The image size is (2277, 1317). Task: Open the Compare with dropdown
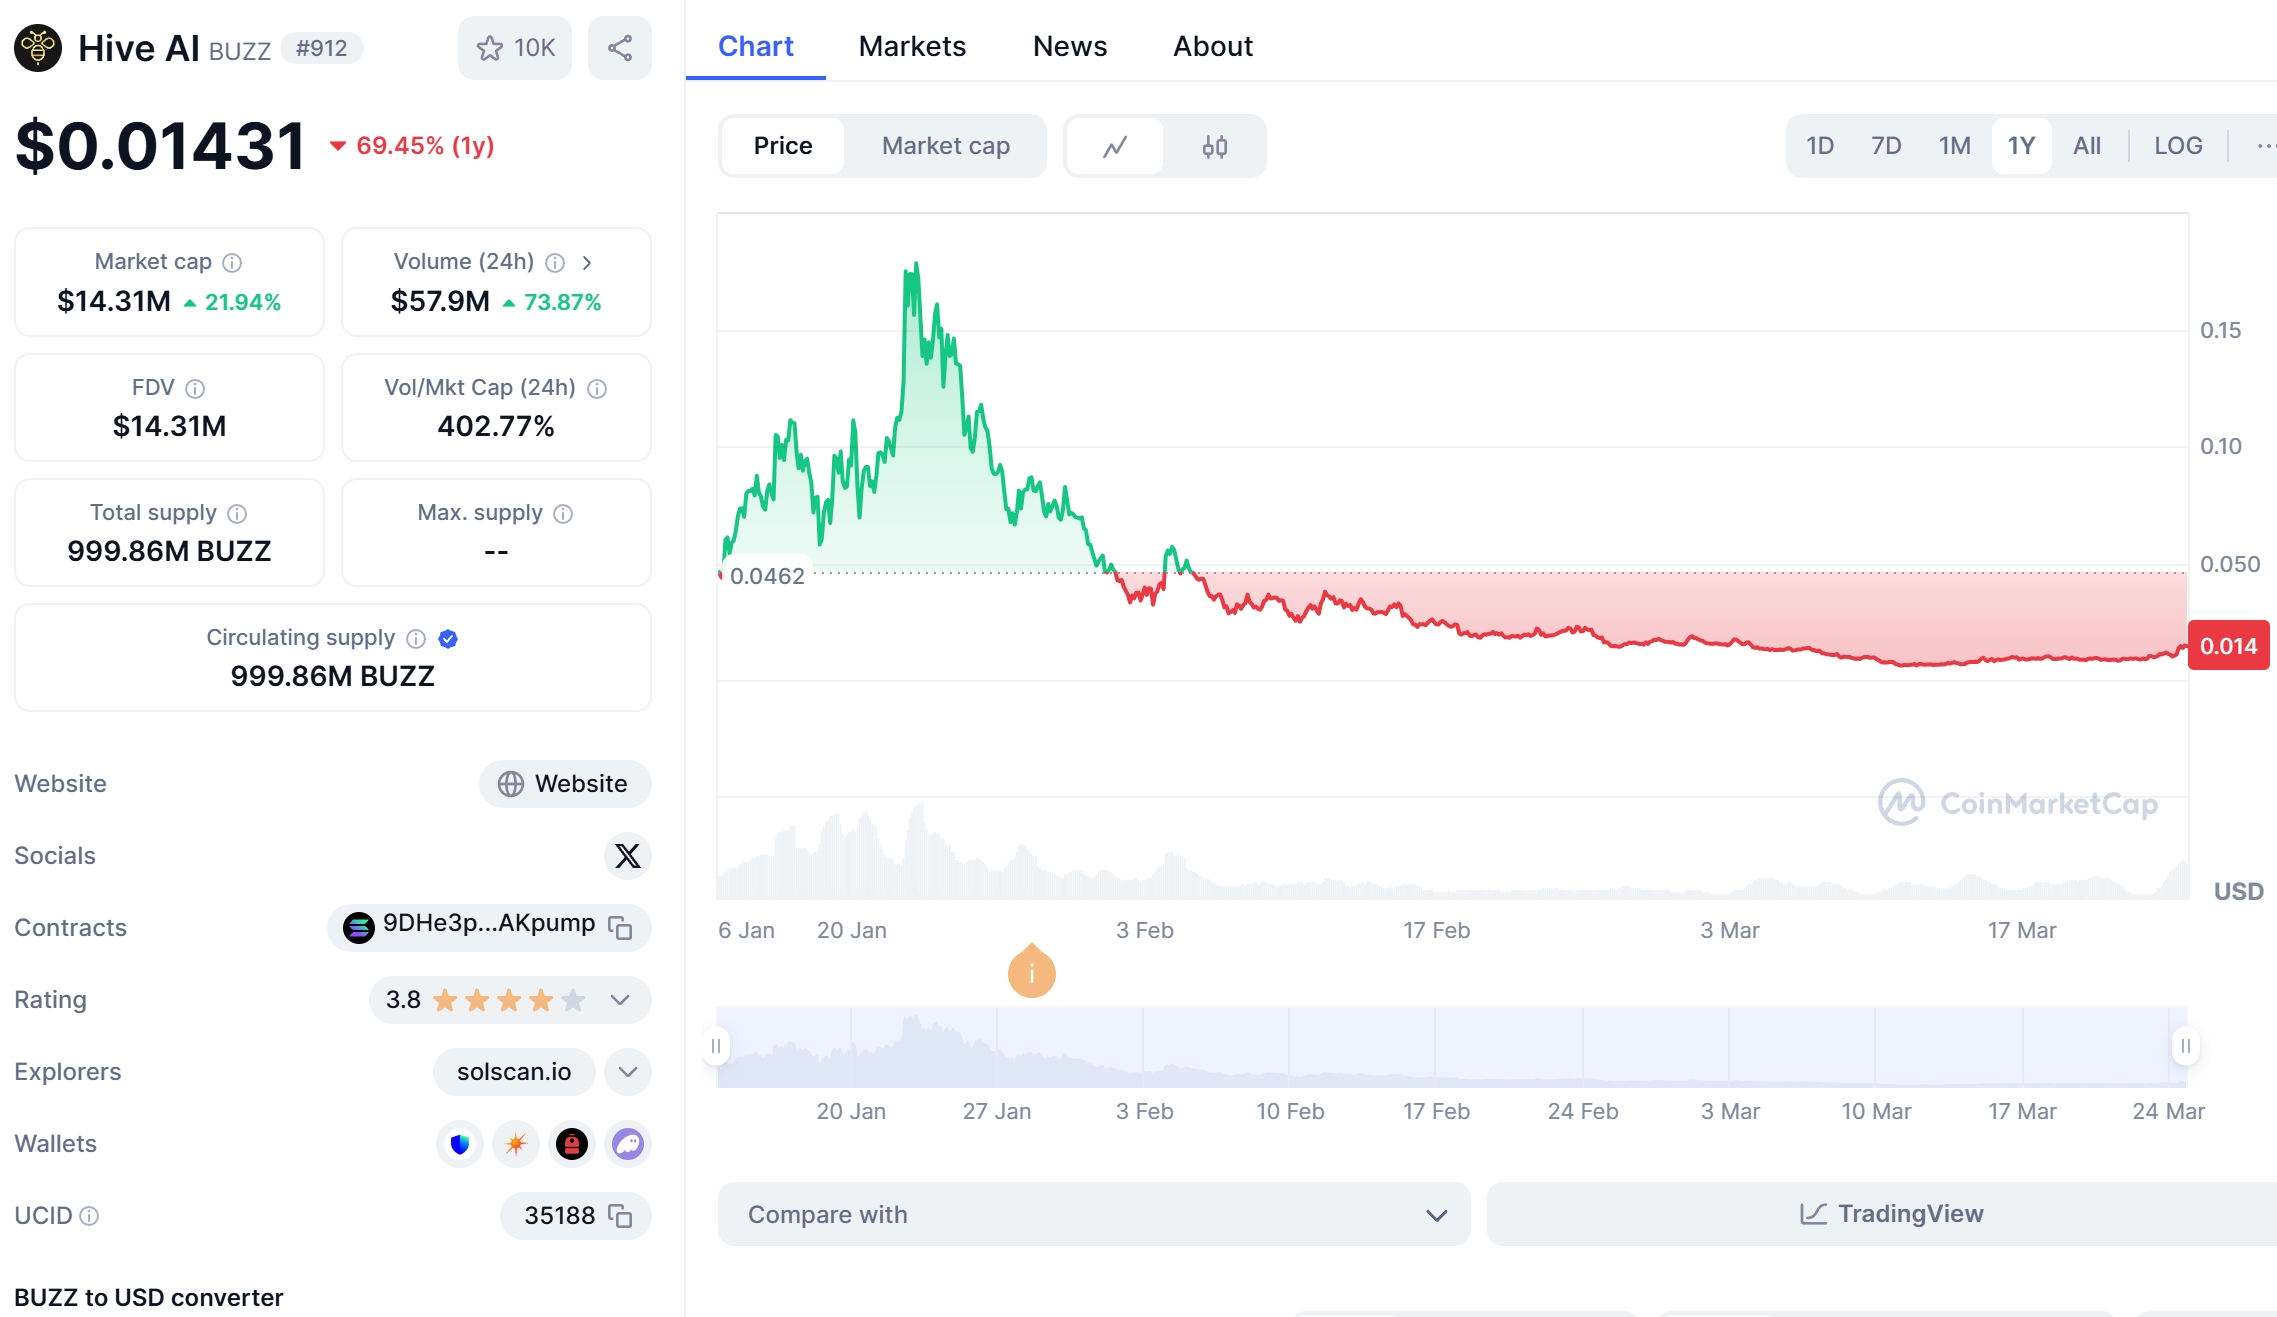[1094, 1215]
